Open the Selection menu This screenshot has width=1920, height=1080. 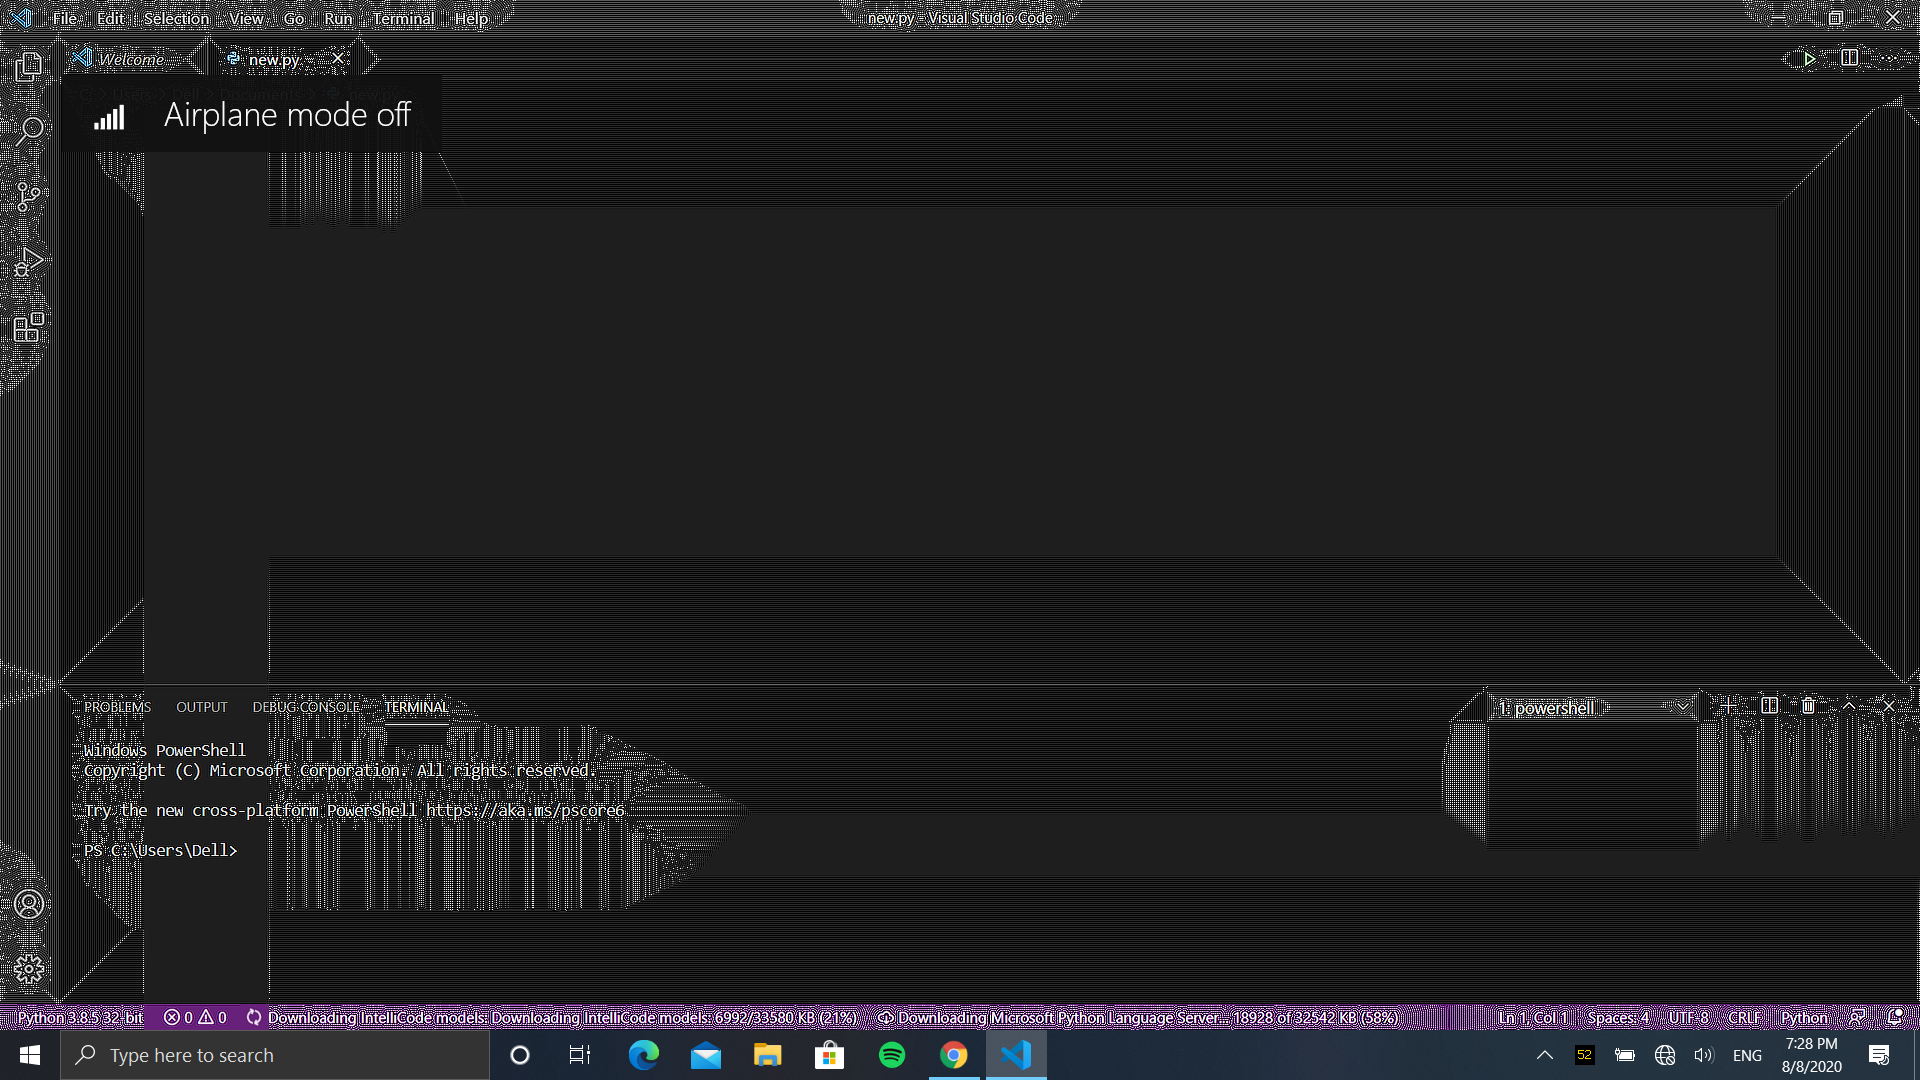click(x=176, y=18)
